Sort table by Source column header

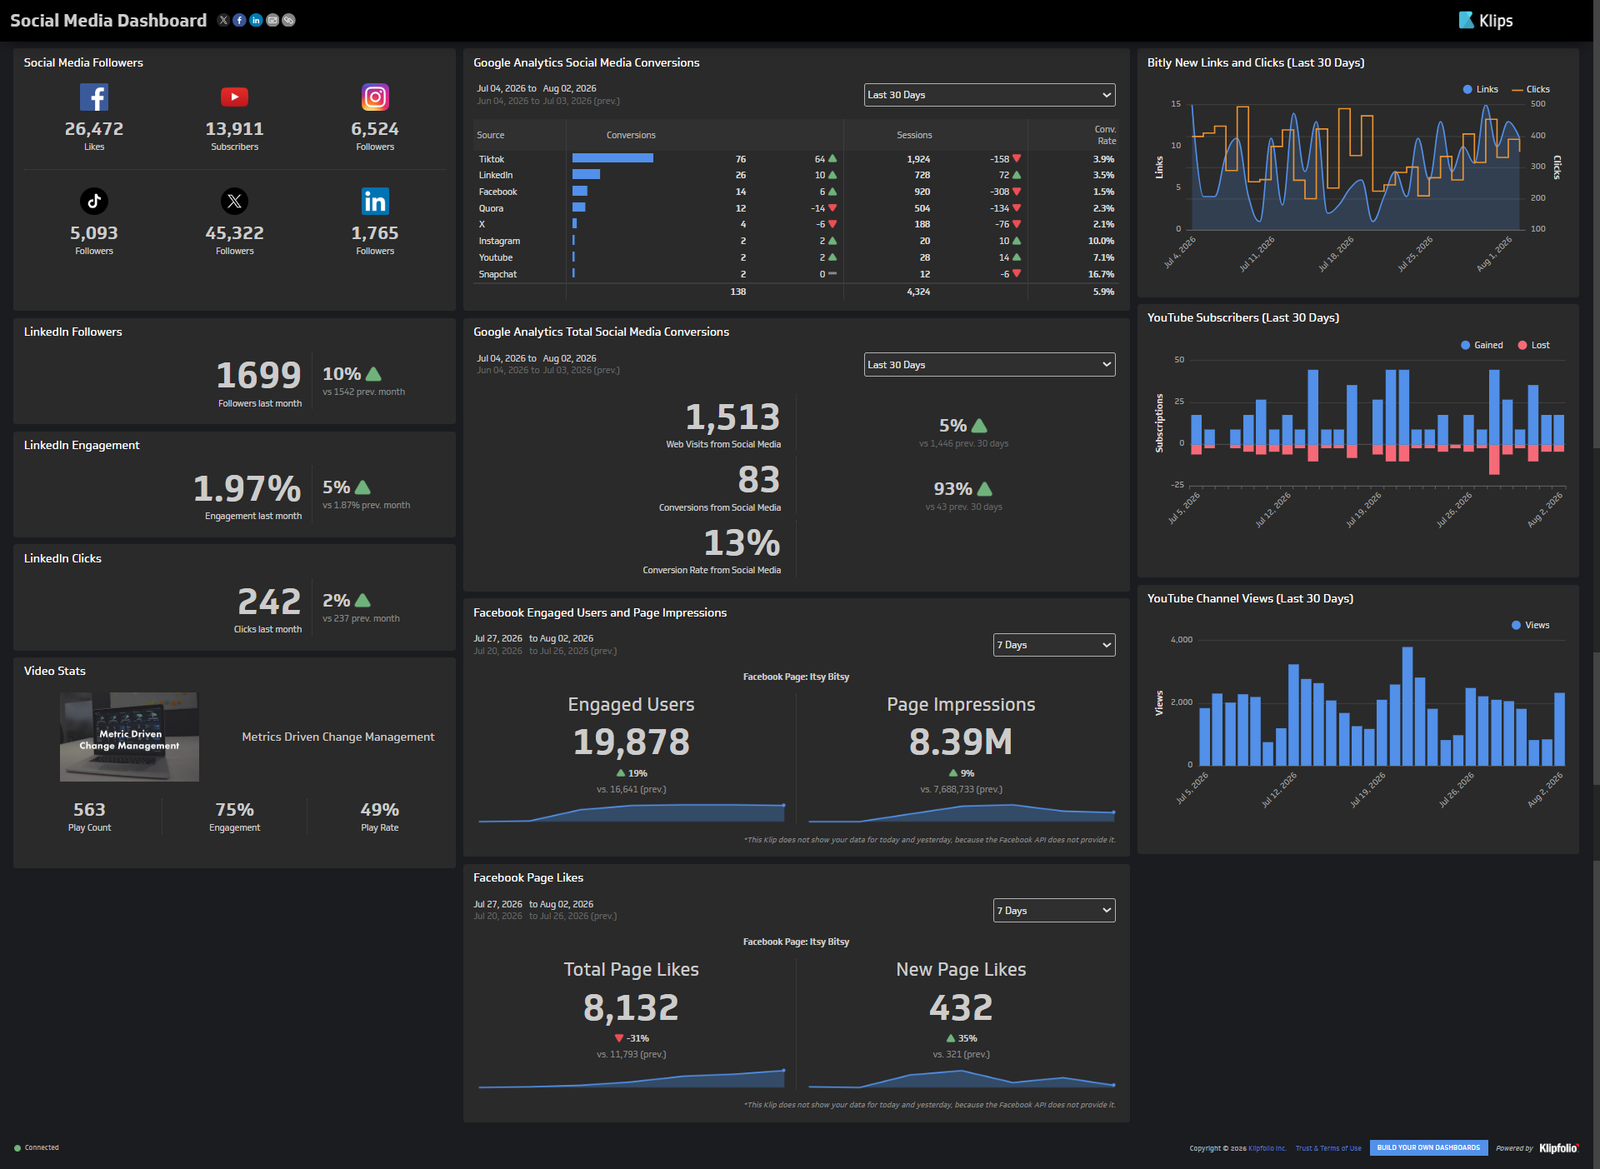[490, 135]
